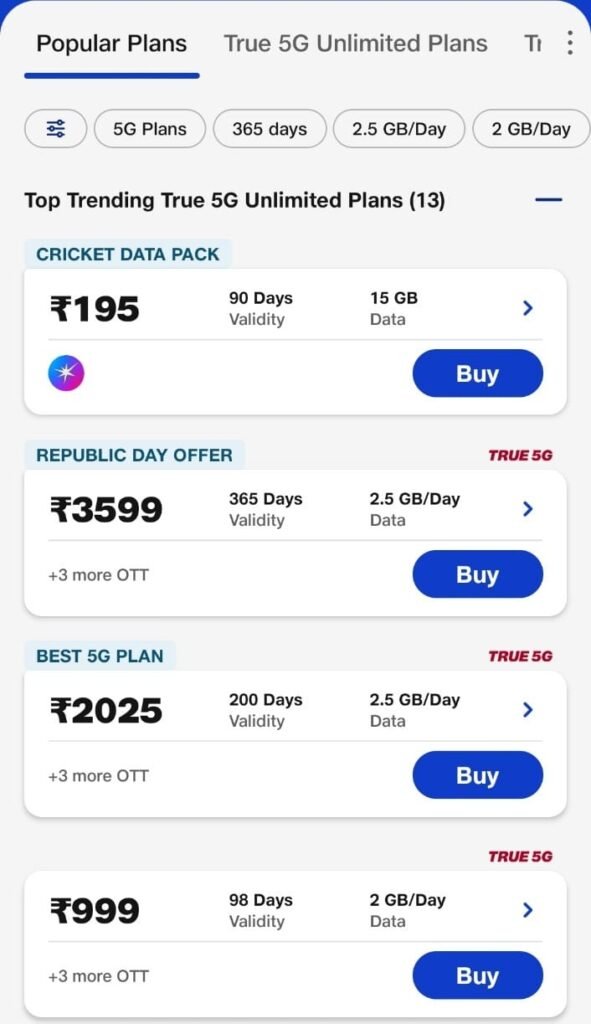Expand details arrow for ₹195 plan
This screenshot has width=591, height=1024.
528,308
